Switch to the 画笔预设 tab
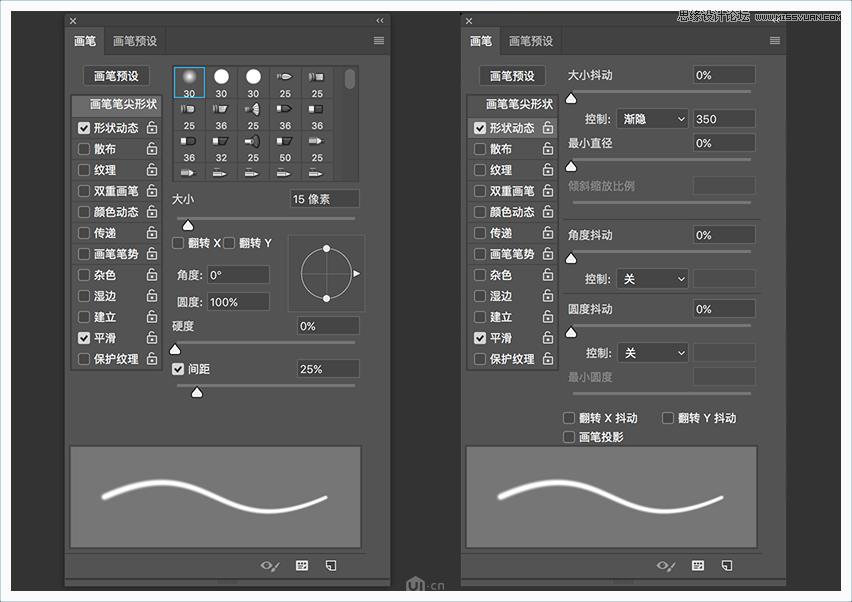The height and width of the screenshot is (602, 852). tap(135, 40)
